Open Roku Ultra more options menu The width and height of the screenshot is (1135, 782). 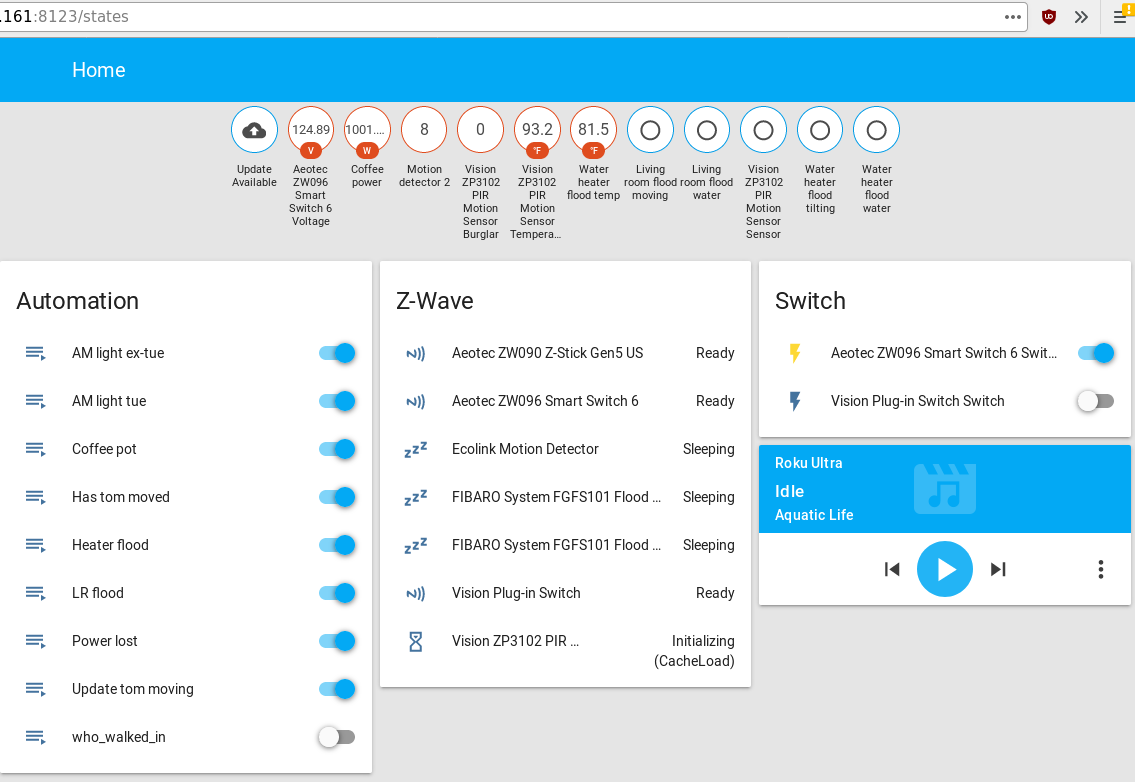1100,569
